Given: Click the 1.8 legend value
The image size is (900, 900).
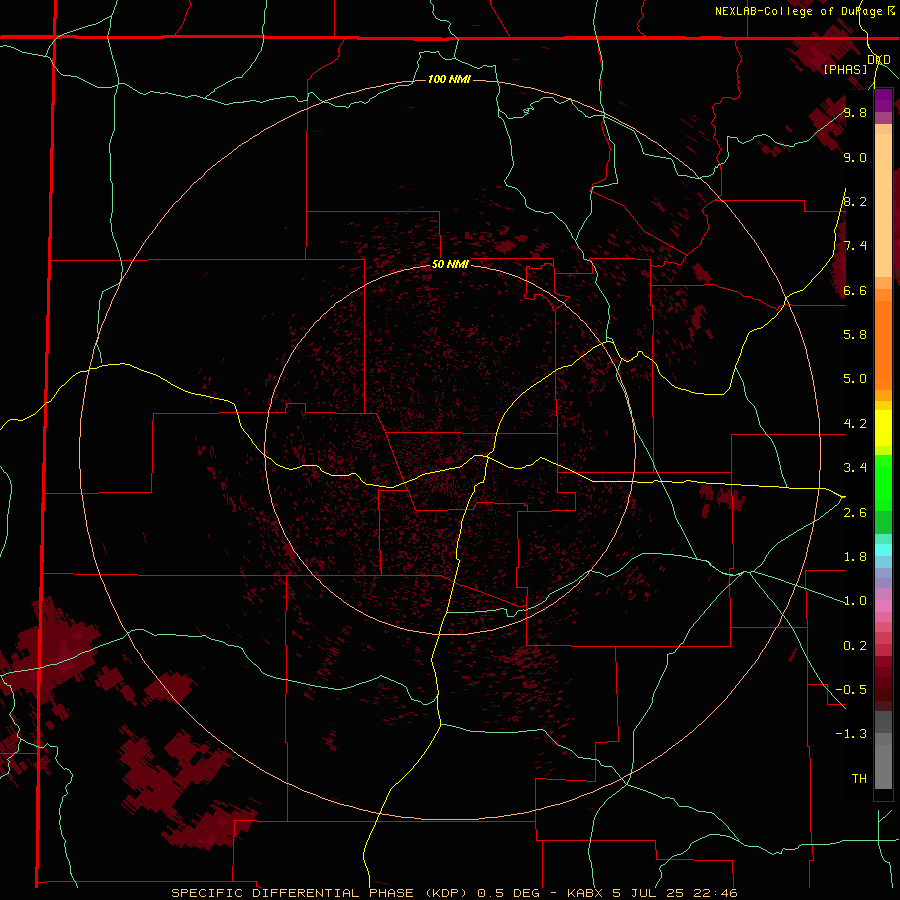Looking at the screenshot, I should [x=855, y=557].
